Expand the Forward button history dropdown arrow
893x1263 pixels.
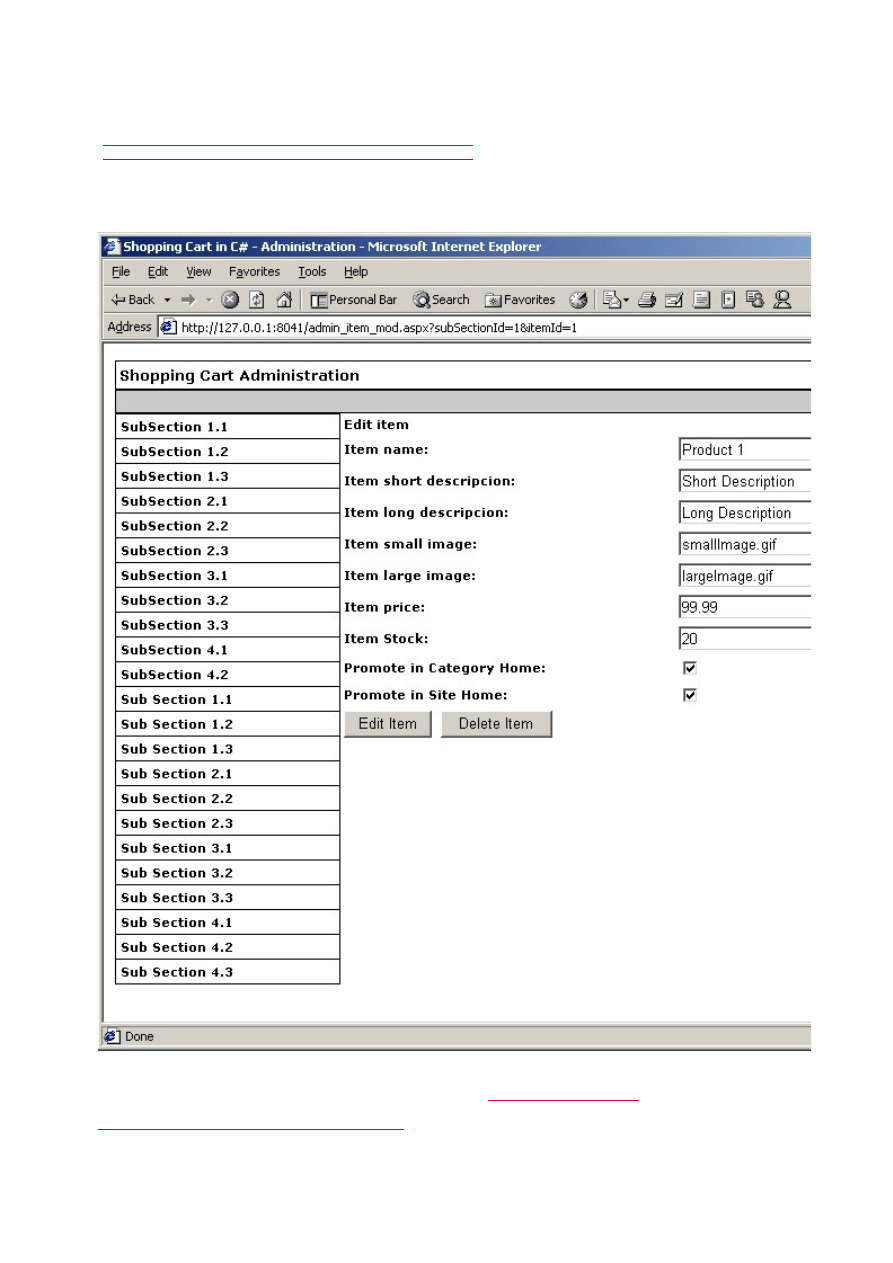point(209,299)
